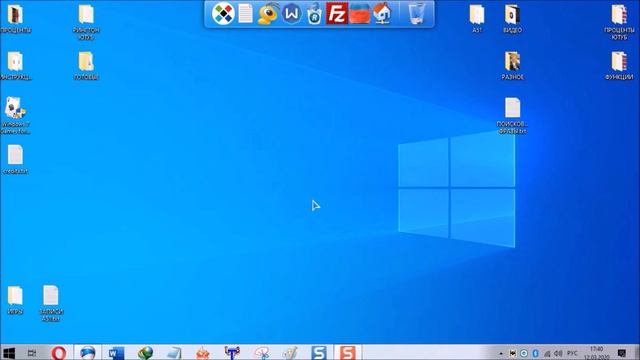Open the network signal tray icon
Screen dimensions: 640x360
(547, 353)
